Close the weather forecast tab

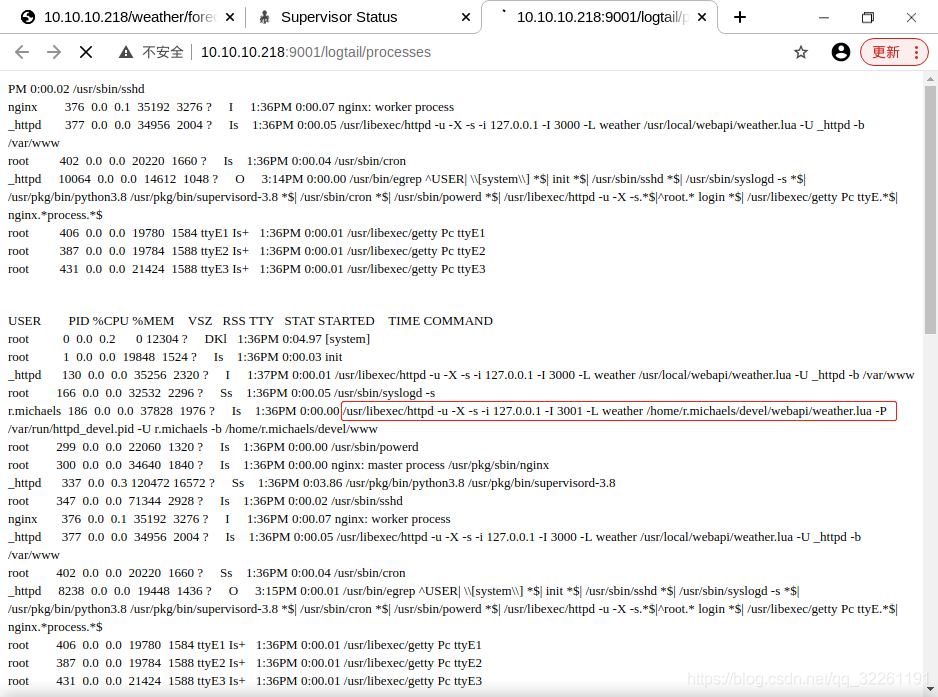pos(230,17)
